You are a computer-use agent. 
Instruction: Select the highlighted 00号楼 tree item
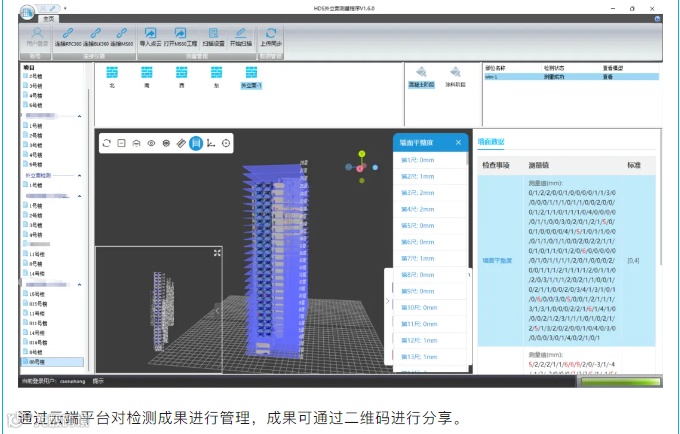tap(52, 362)
